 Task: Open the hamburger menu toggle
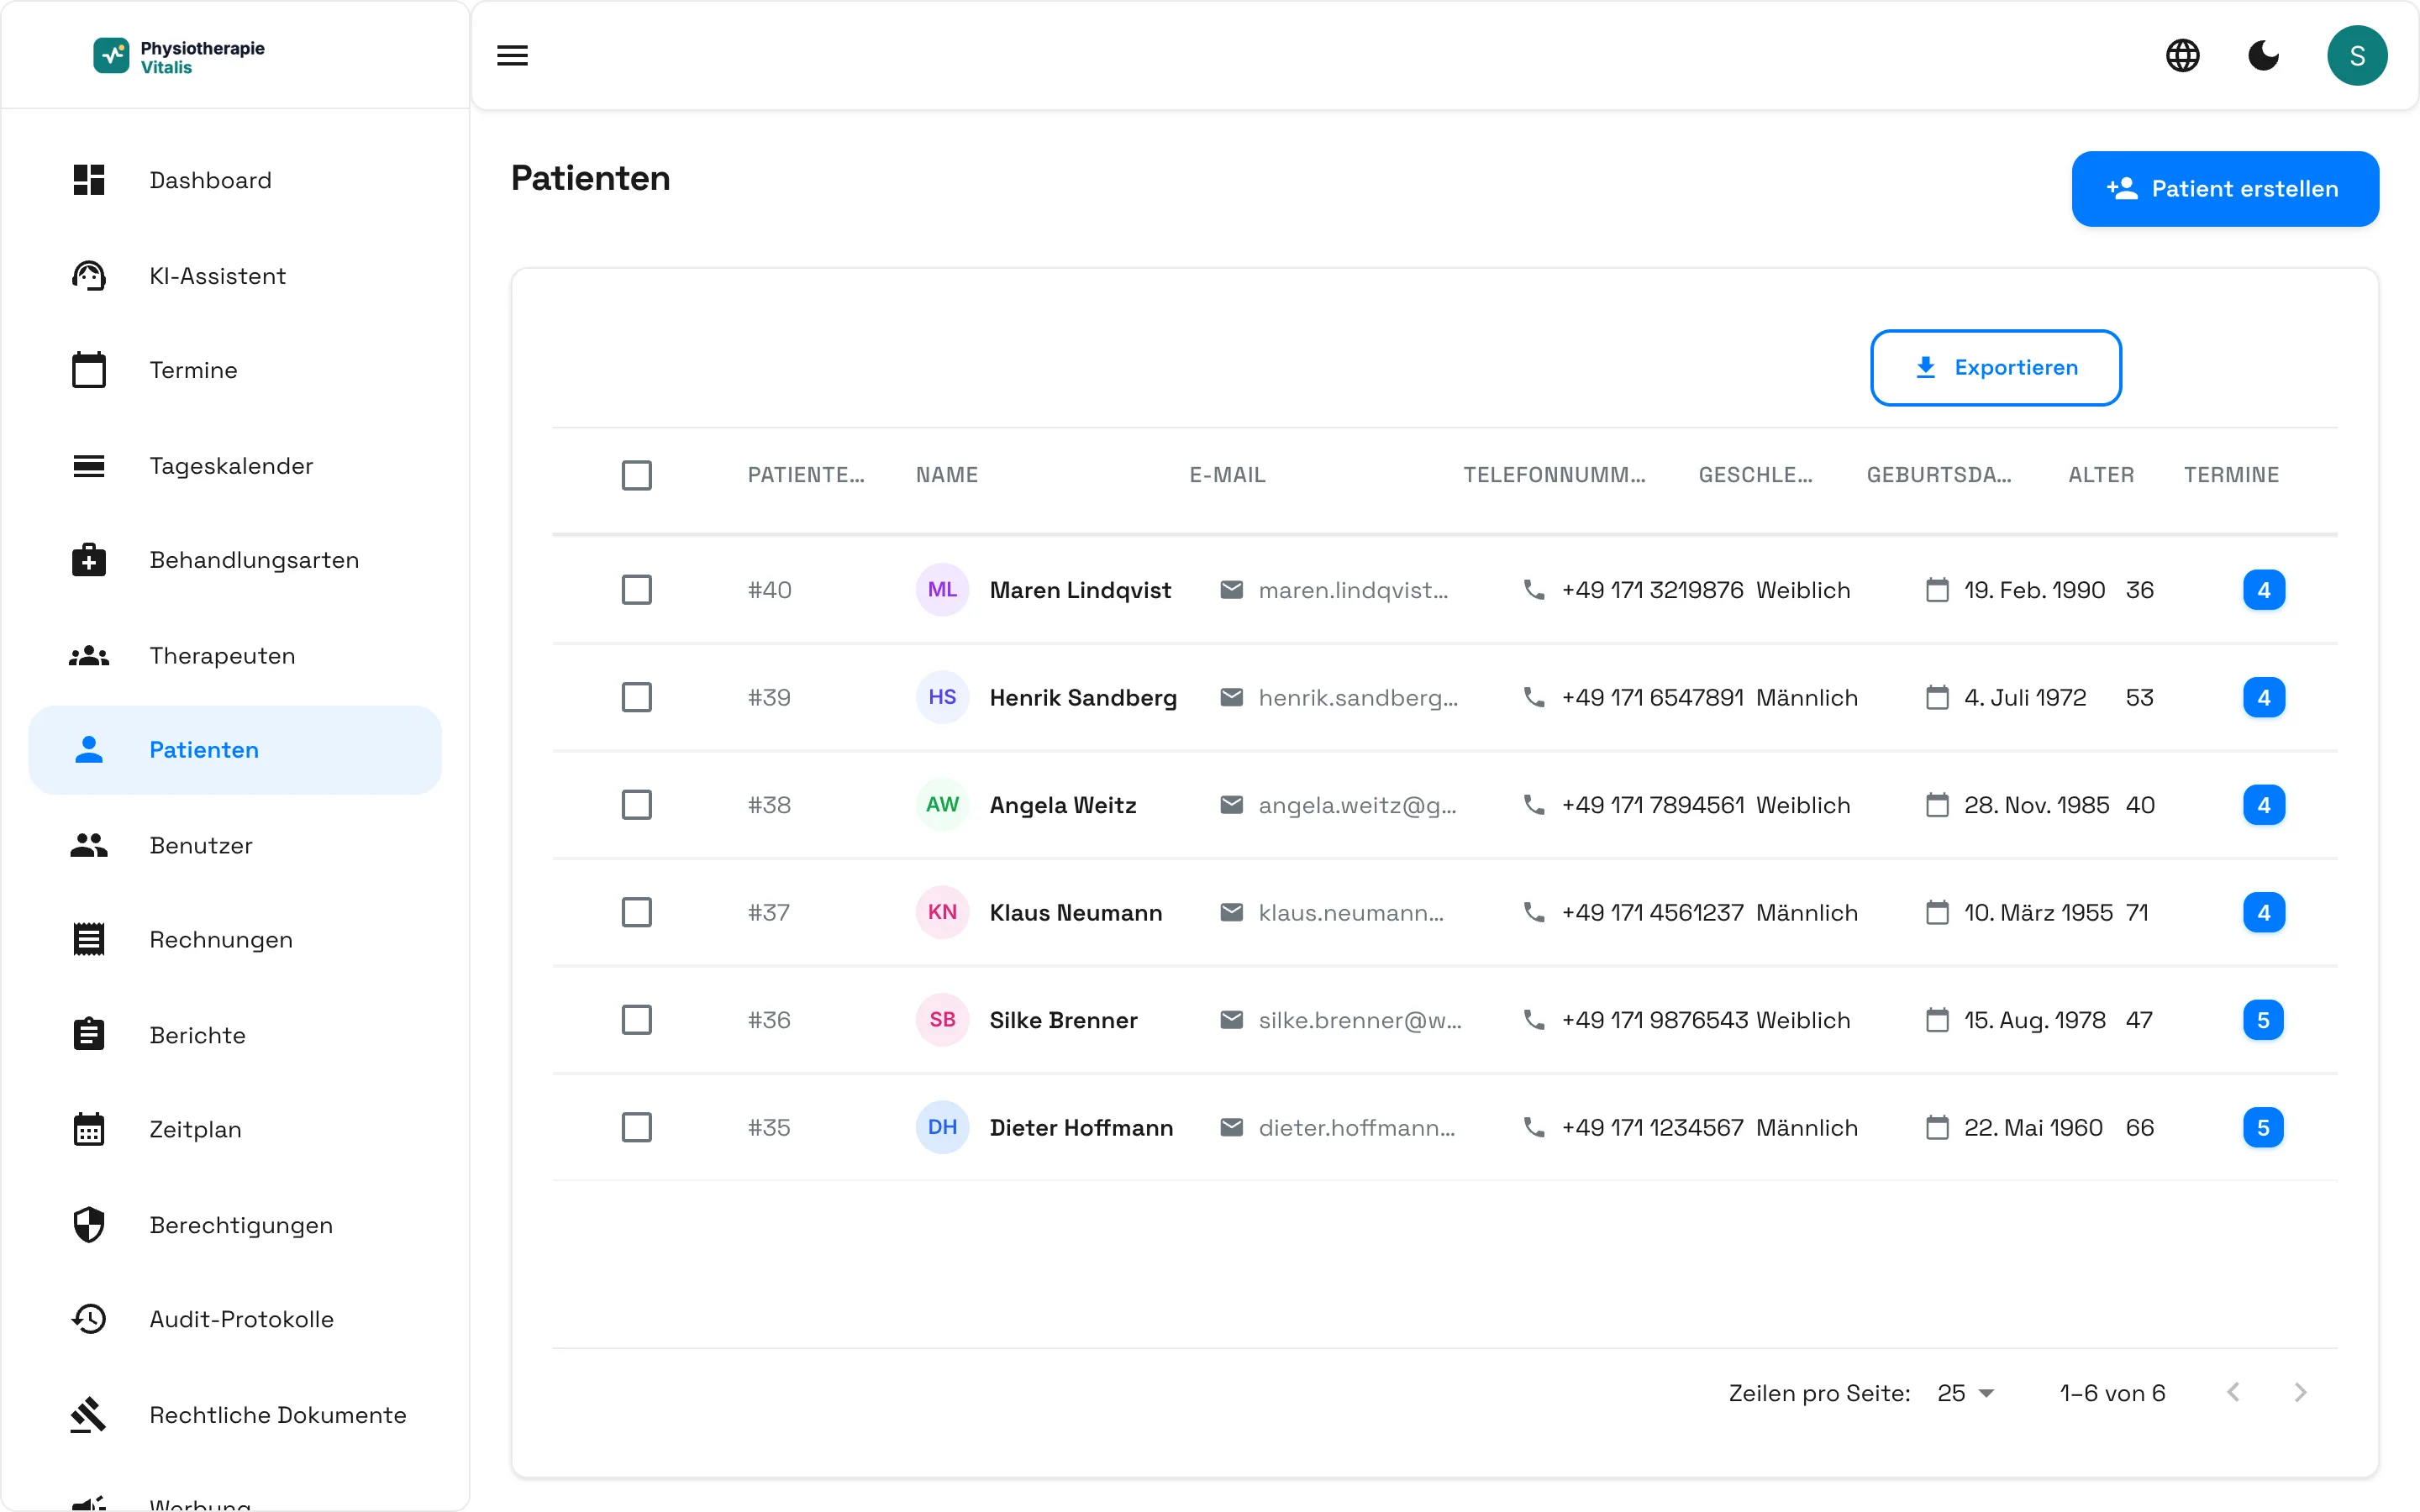(512, 55)
